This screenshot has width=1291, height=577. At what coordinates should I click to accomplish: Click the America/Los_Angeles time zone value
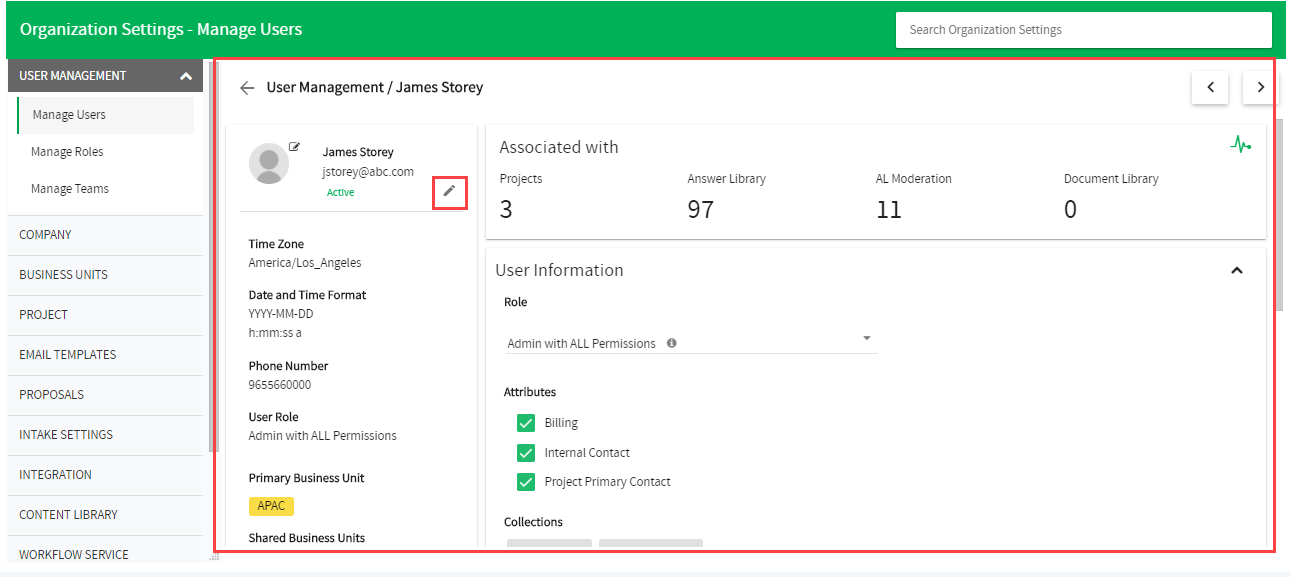(x=305, y=263)
